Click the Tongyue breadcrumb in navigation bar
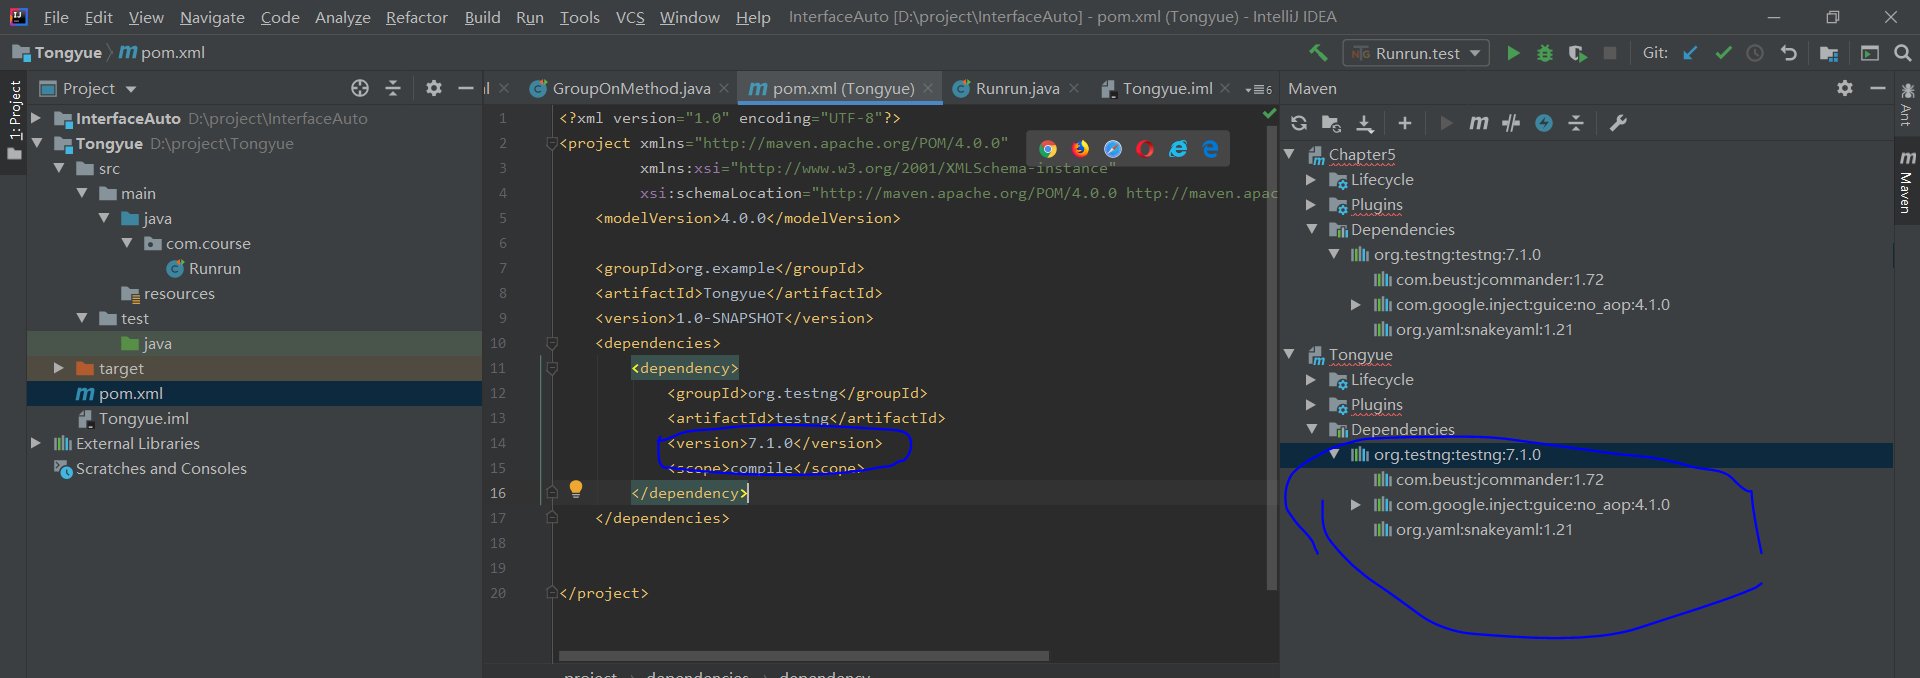 coord(57,53)
